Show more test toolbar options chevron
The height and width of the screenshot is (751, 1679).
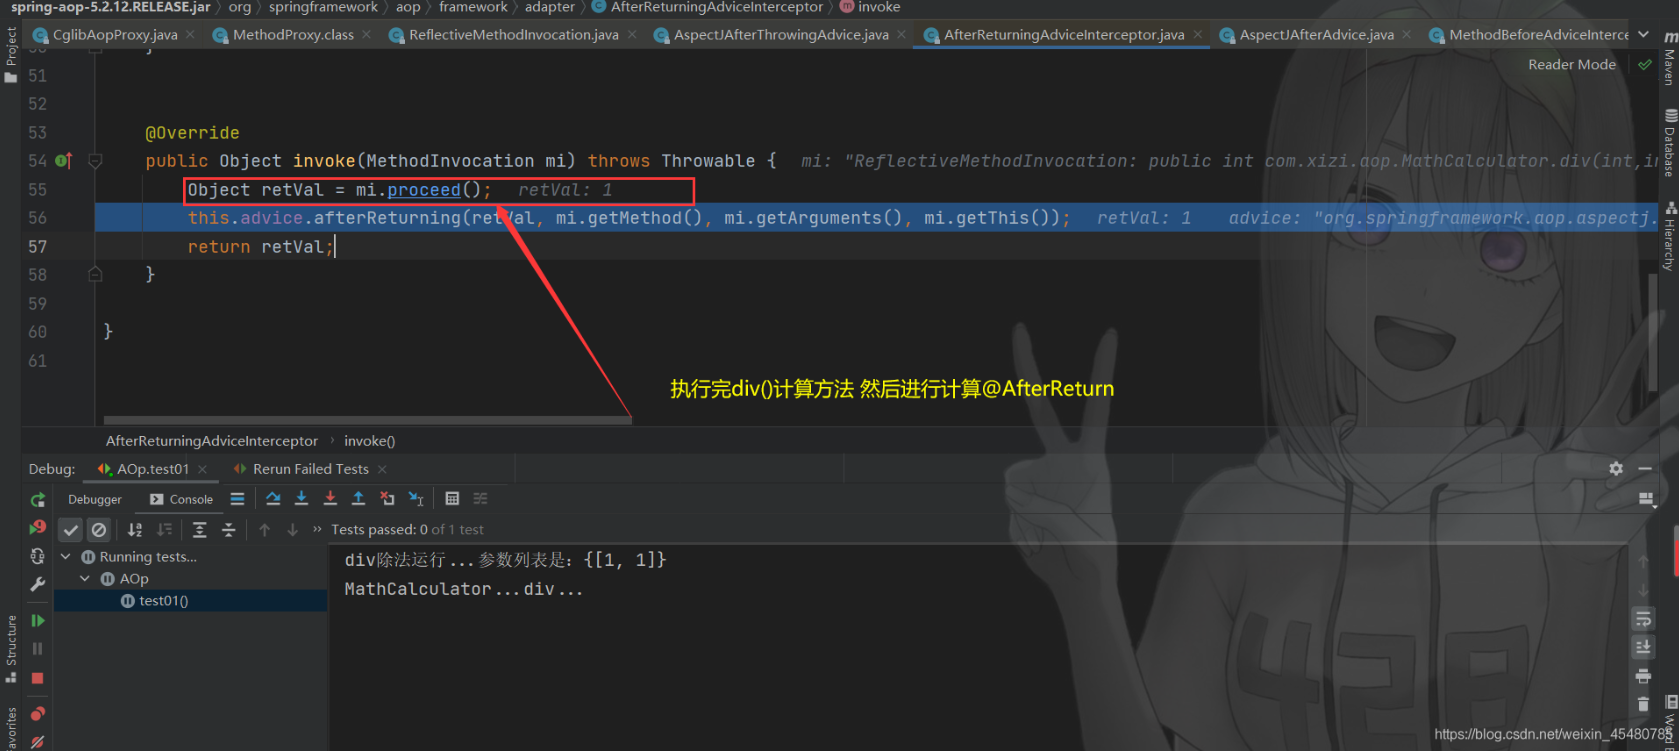pos(318,530)
